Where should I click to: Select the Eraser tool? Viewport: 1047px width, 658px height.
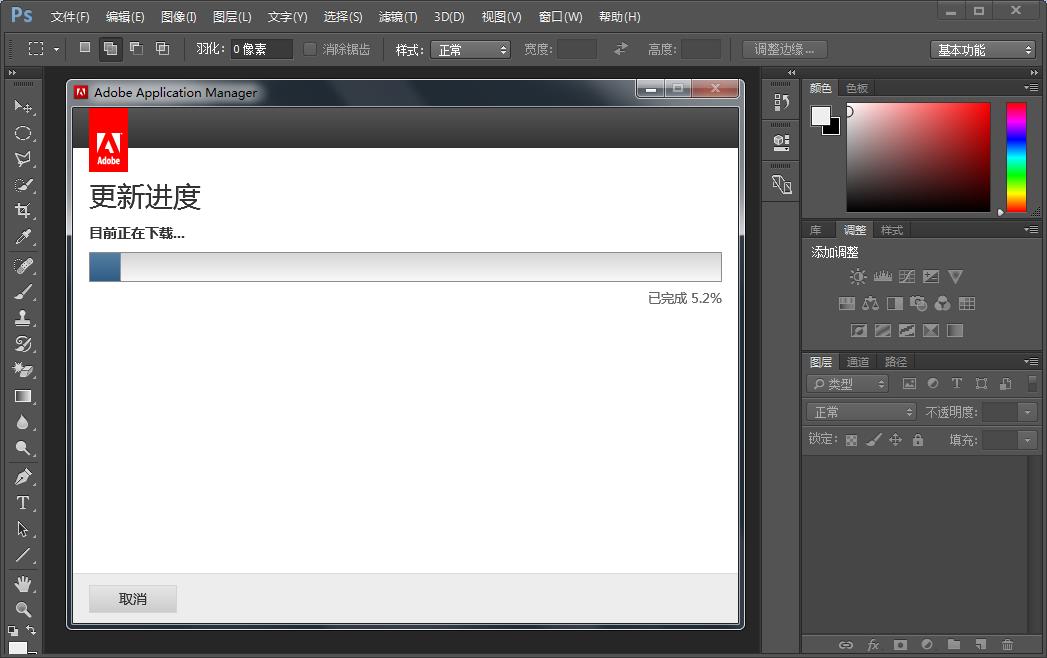[23, 370]
